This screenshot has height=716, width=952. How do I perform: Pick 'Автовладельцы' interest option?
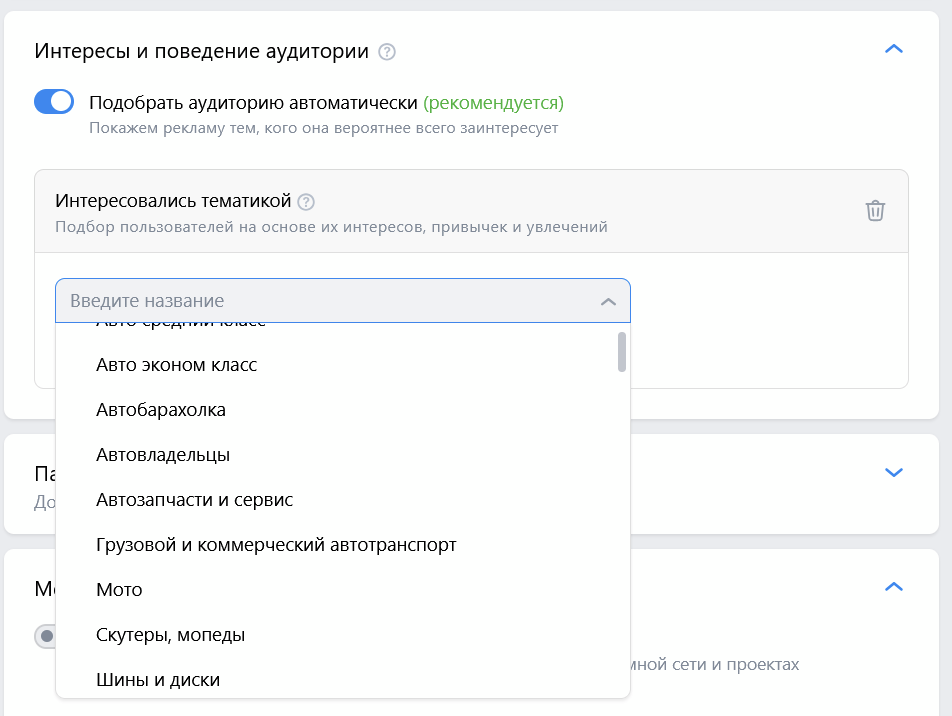[x=343, y=455]
